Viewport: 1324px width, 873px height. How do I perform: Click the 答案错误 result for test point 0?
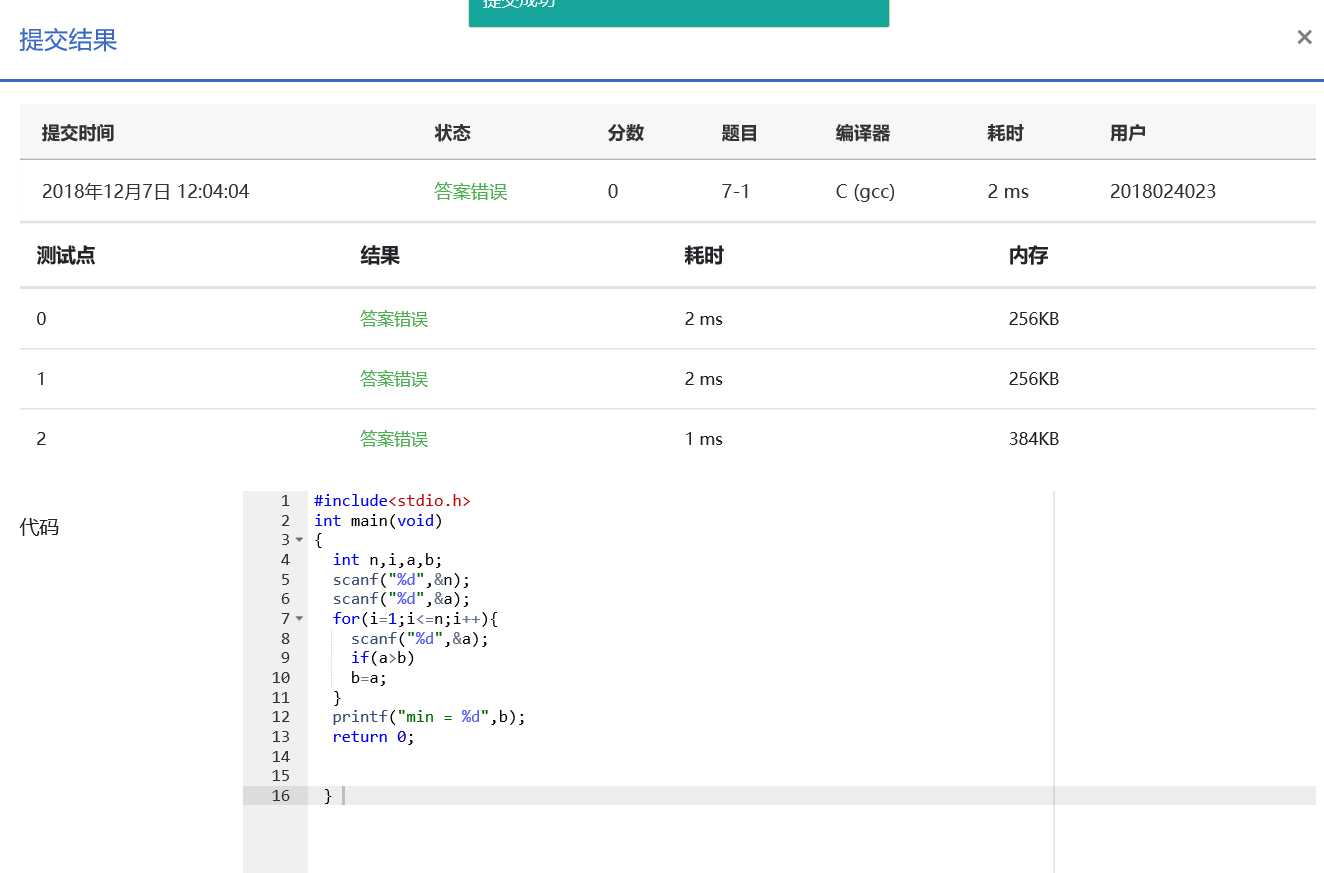(394, 319)
